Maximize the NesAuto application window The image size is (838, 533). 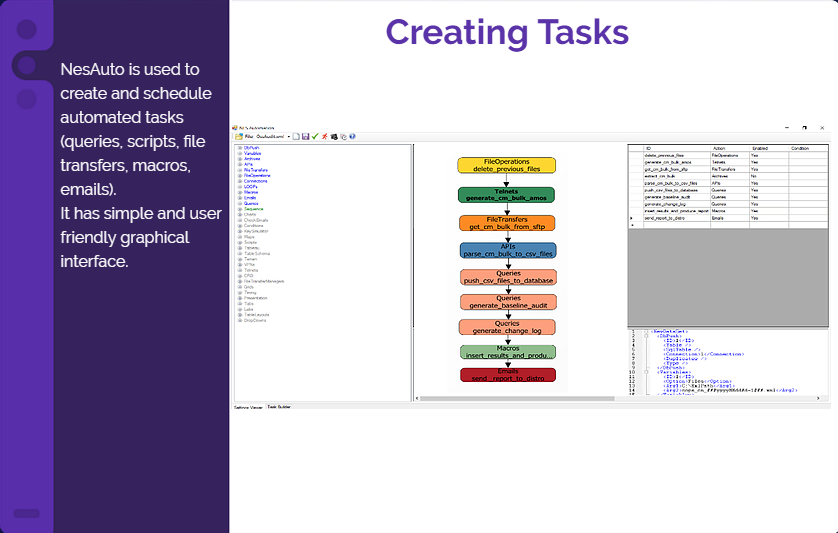tap(804, 128)
